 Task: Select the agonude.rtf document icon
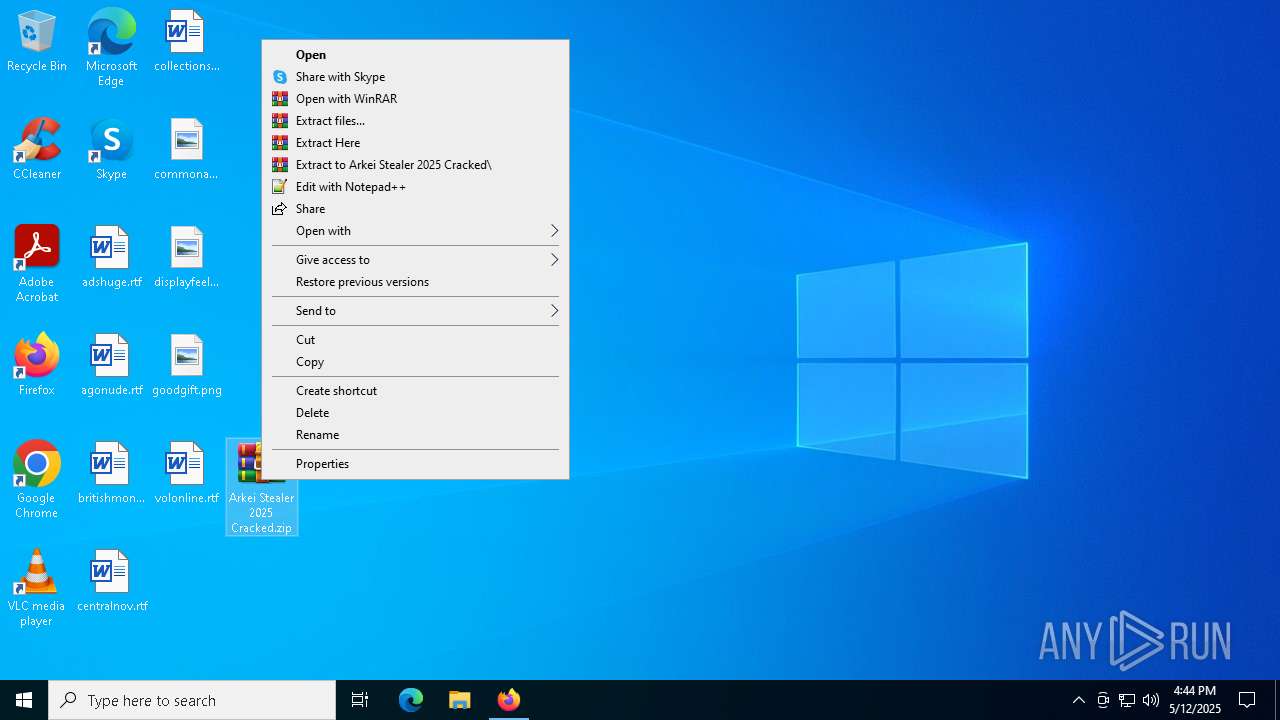click(111, 366)
